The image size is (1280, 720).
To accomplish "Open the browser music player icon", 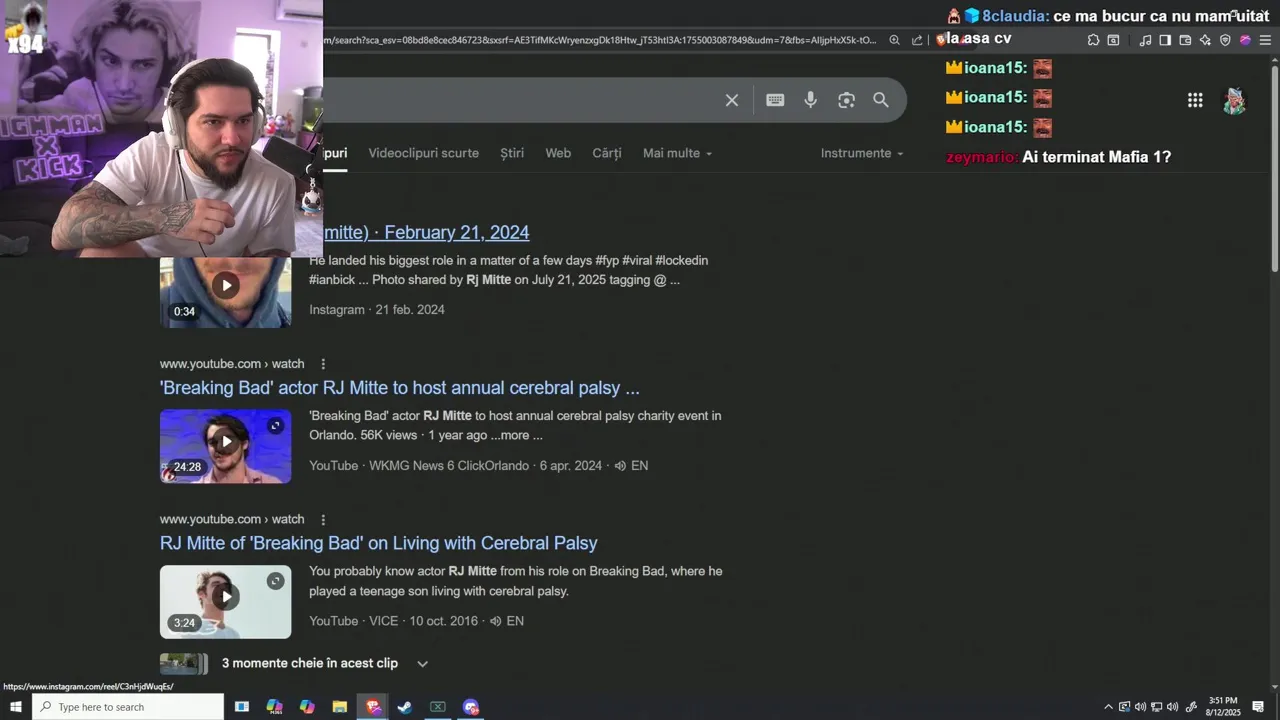I will point(1145,40).
